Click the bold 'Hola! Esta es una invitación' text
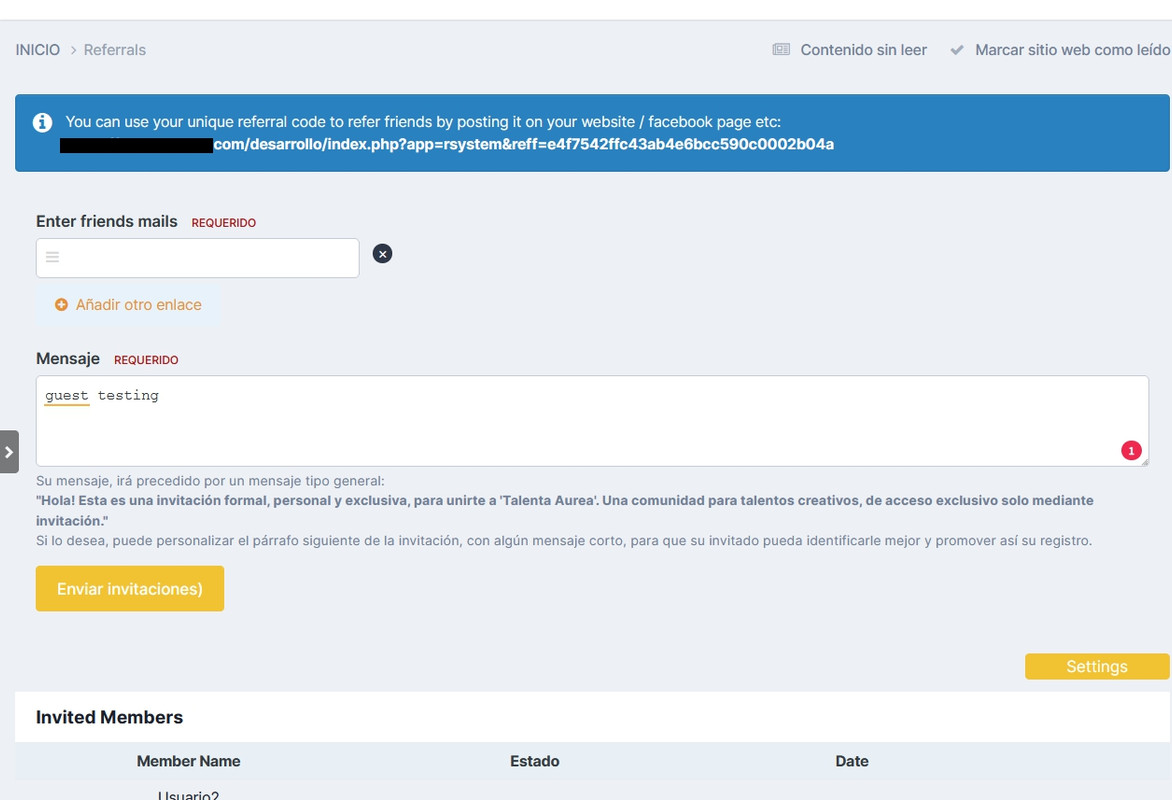 tap(564, 511)
